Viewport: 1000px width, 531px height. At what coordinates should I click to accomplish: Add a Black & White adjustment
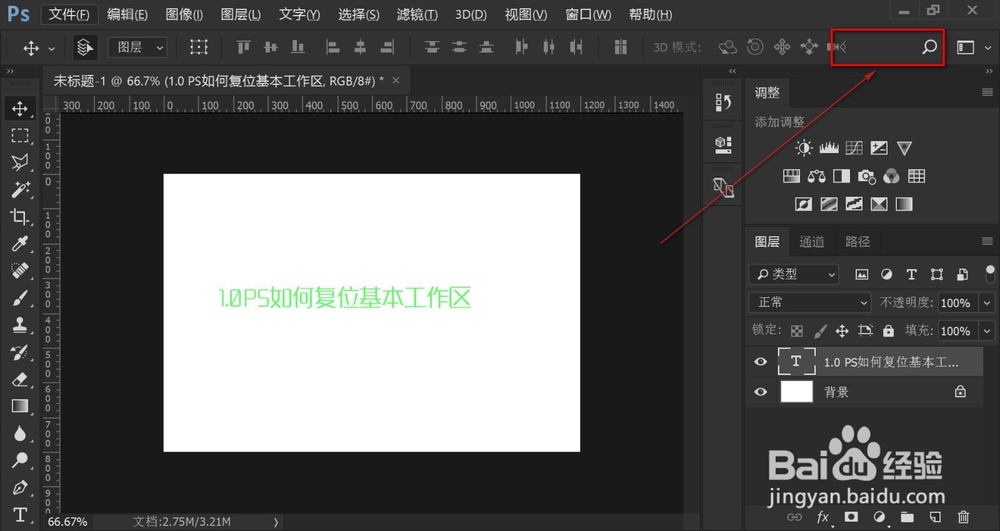click(841, 176)
